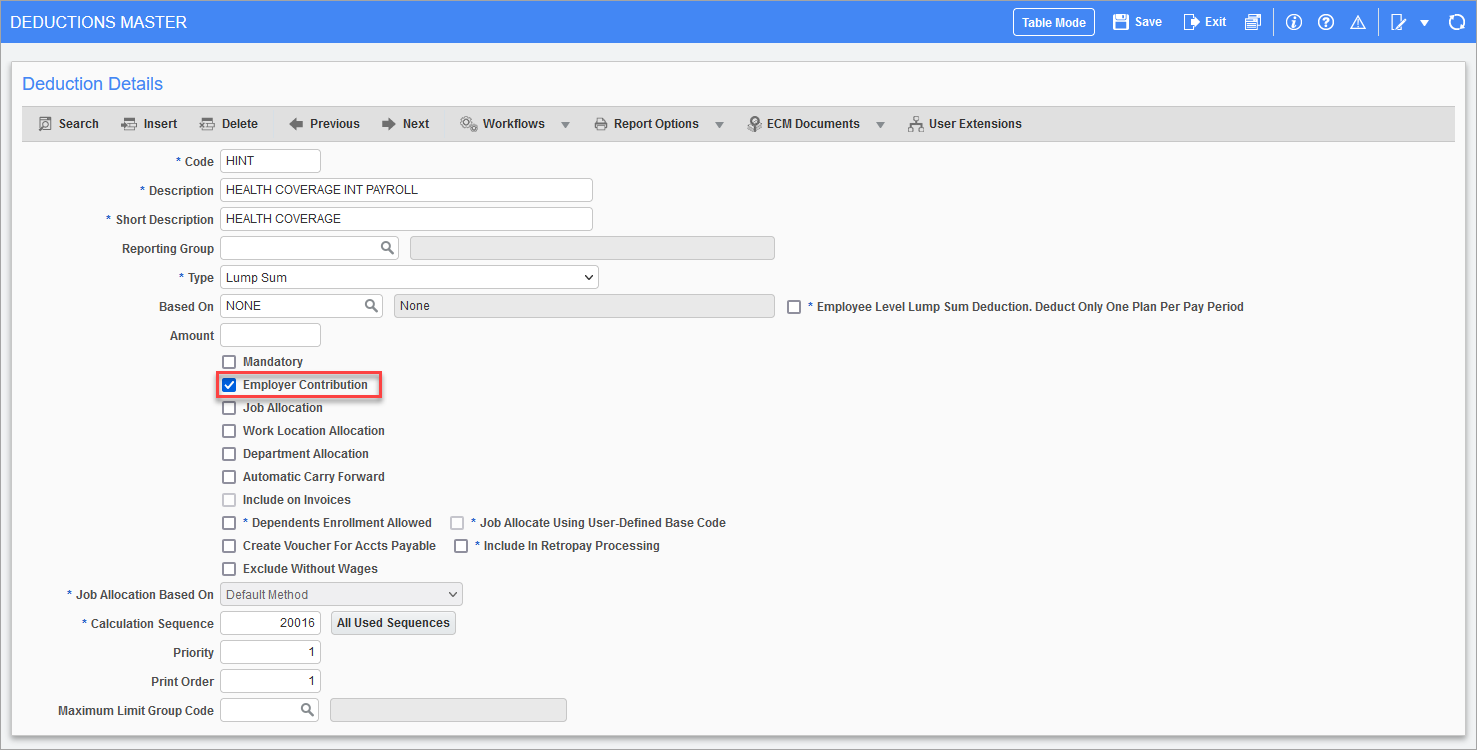Click the Exit icon in header

1192,22
